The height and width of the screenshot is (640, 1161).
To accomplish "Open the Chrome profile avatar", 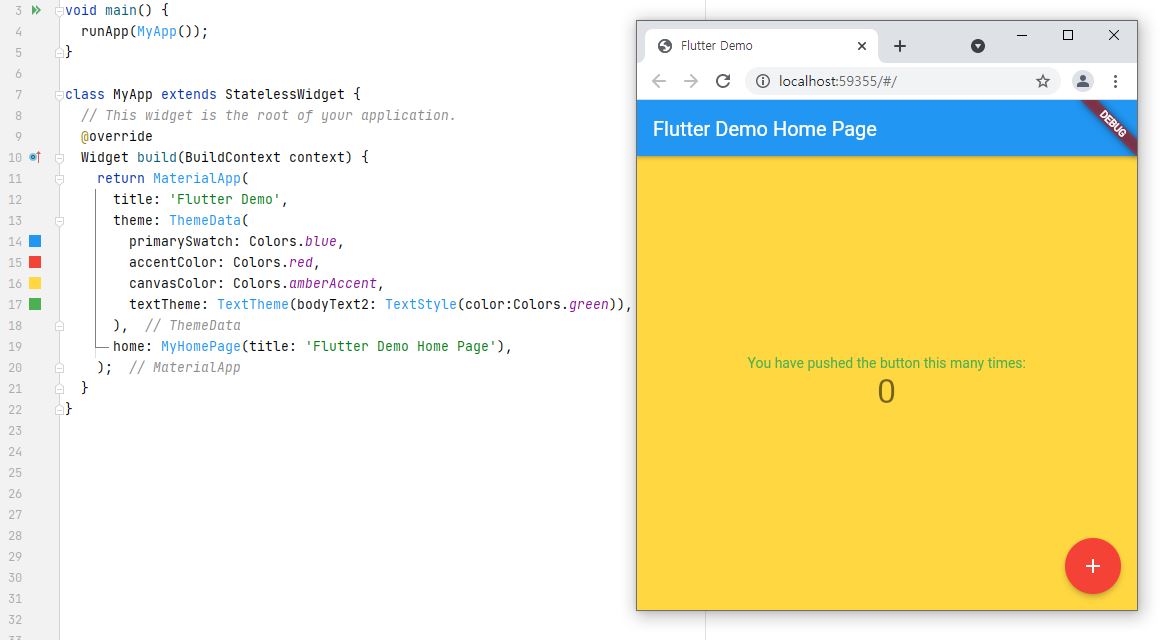I will (x=1083, y=81).
